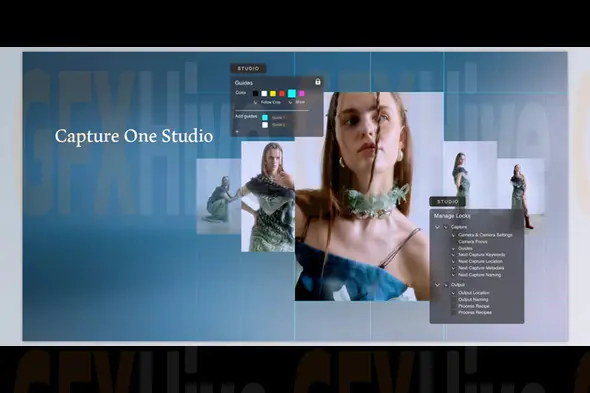Toggle Next Capture Naming checkbox
Screen dimensions: 590x393
(453, 275)
